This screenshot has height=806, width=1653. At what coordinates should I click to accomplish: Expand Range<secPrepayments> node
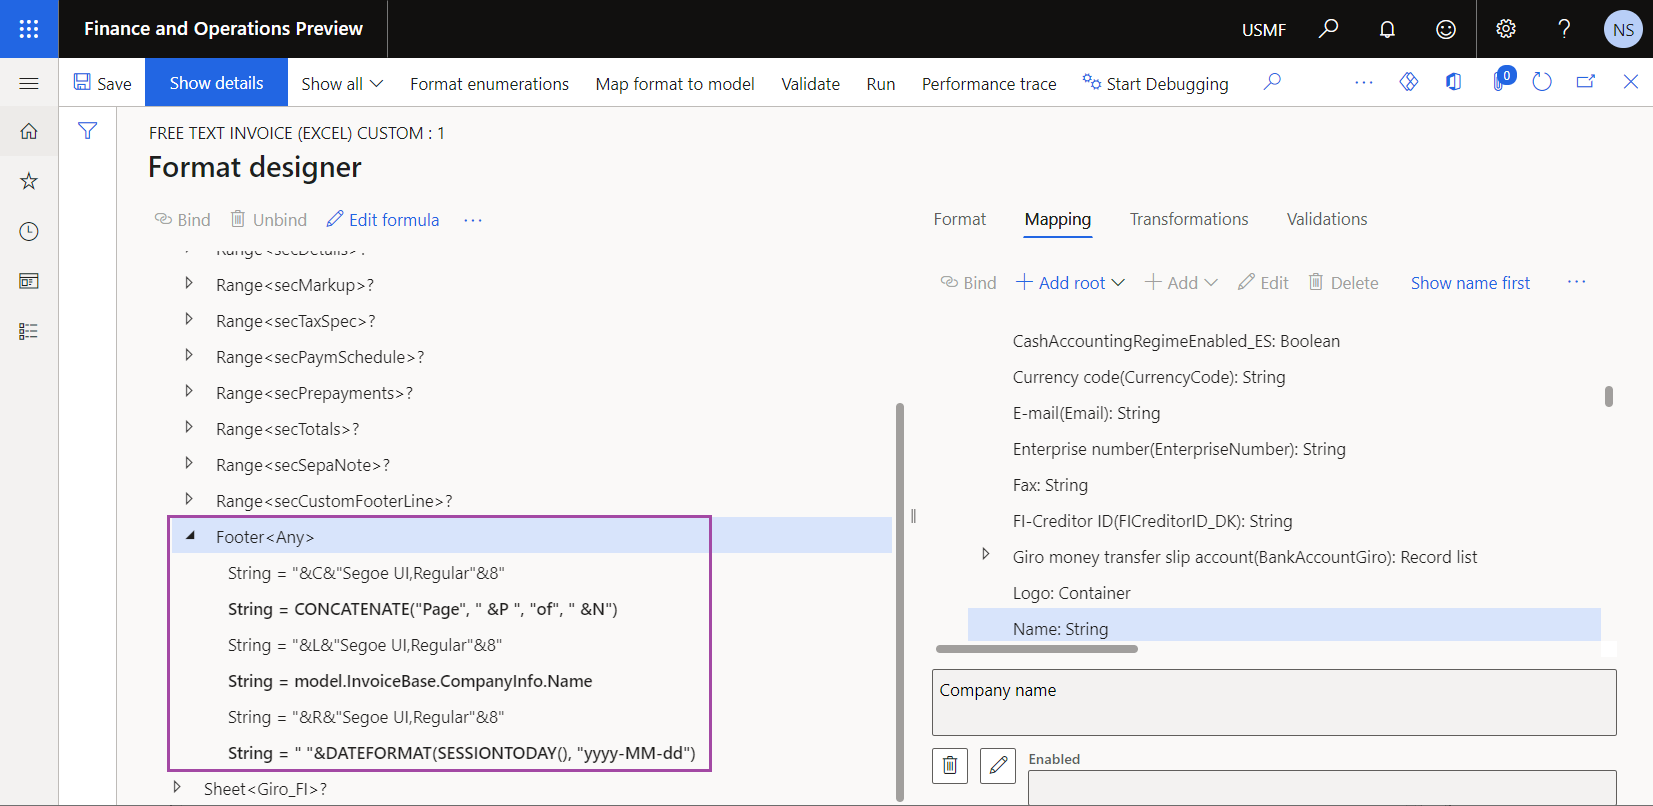click(189, 392)
